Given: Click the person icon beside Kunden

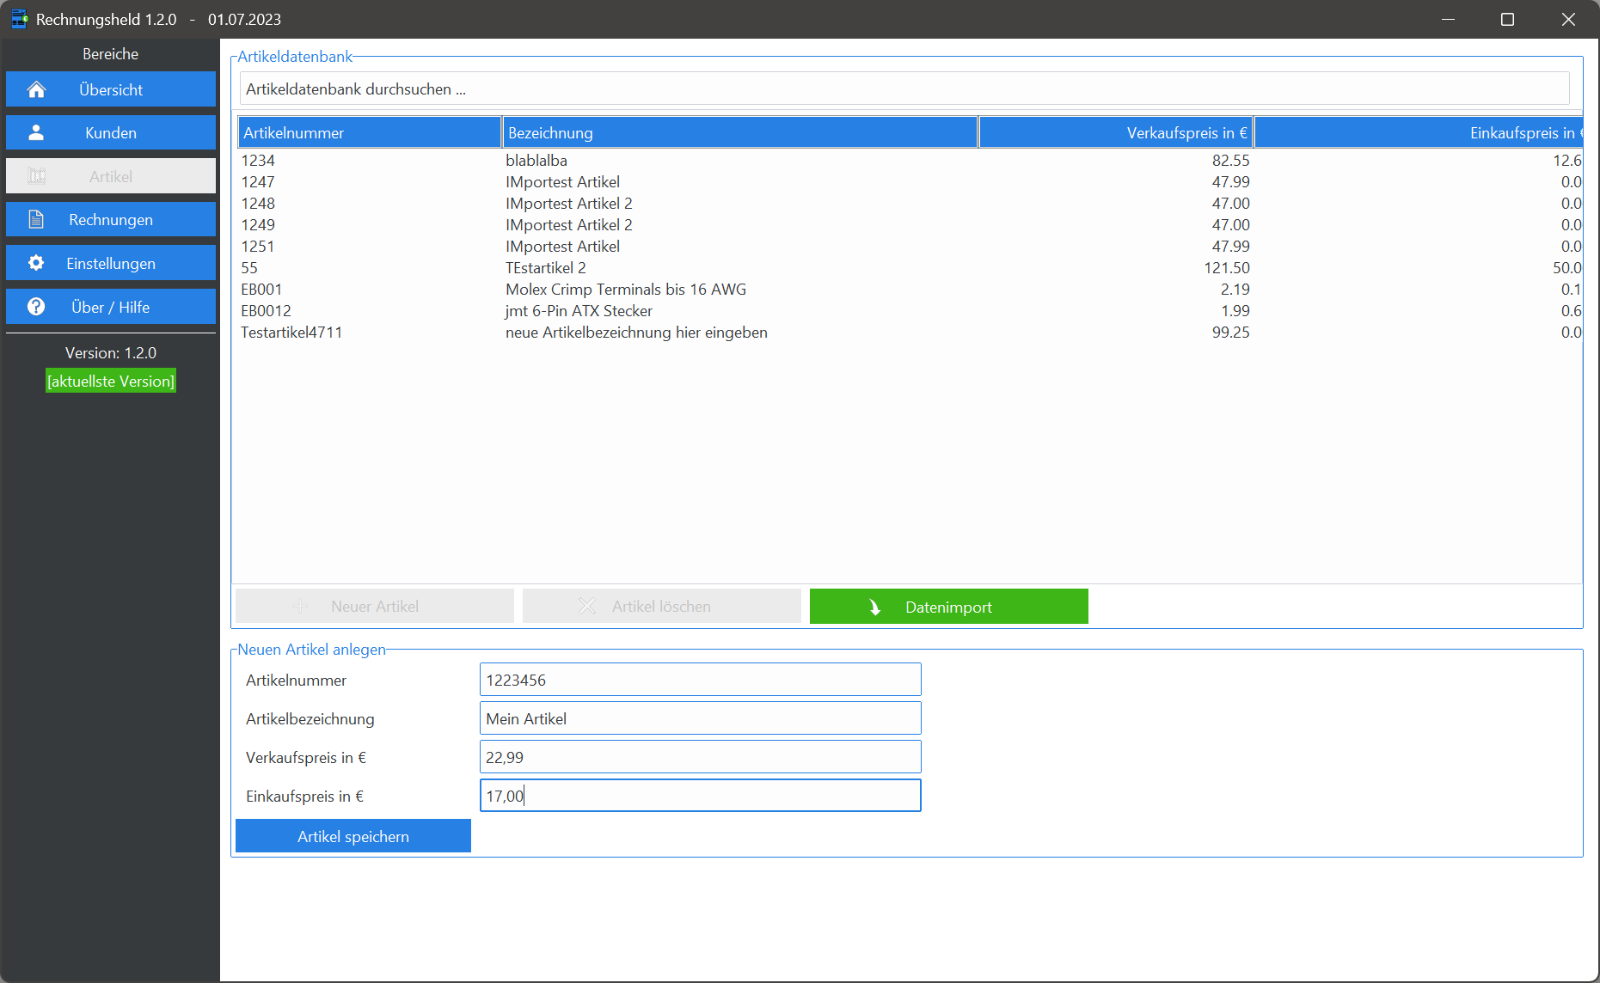Looking at the screenshot, I should (x=37, y=132).
